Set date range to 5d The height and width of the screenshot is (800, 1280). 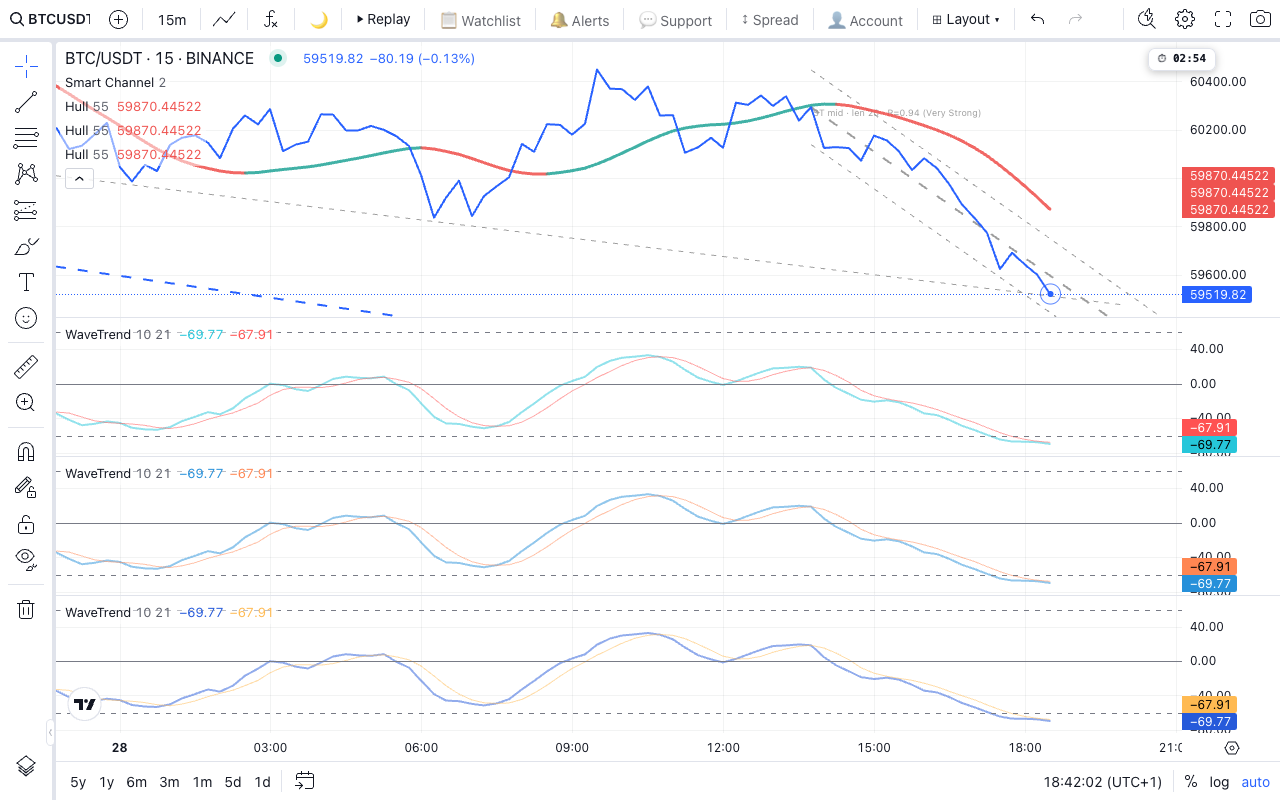pos(233,782)
